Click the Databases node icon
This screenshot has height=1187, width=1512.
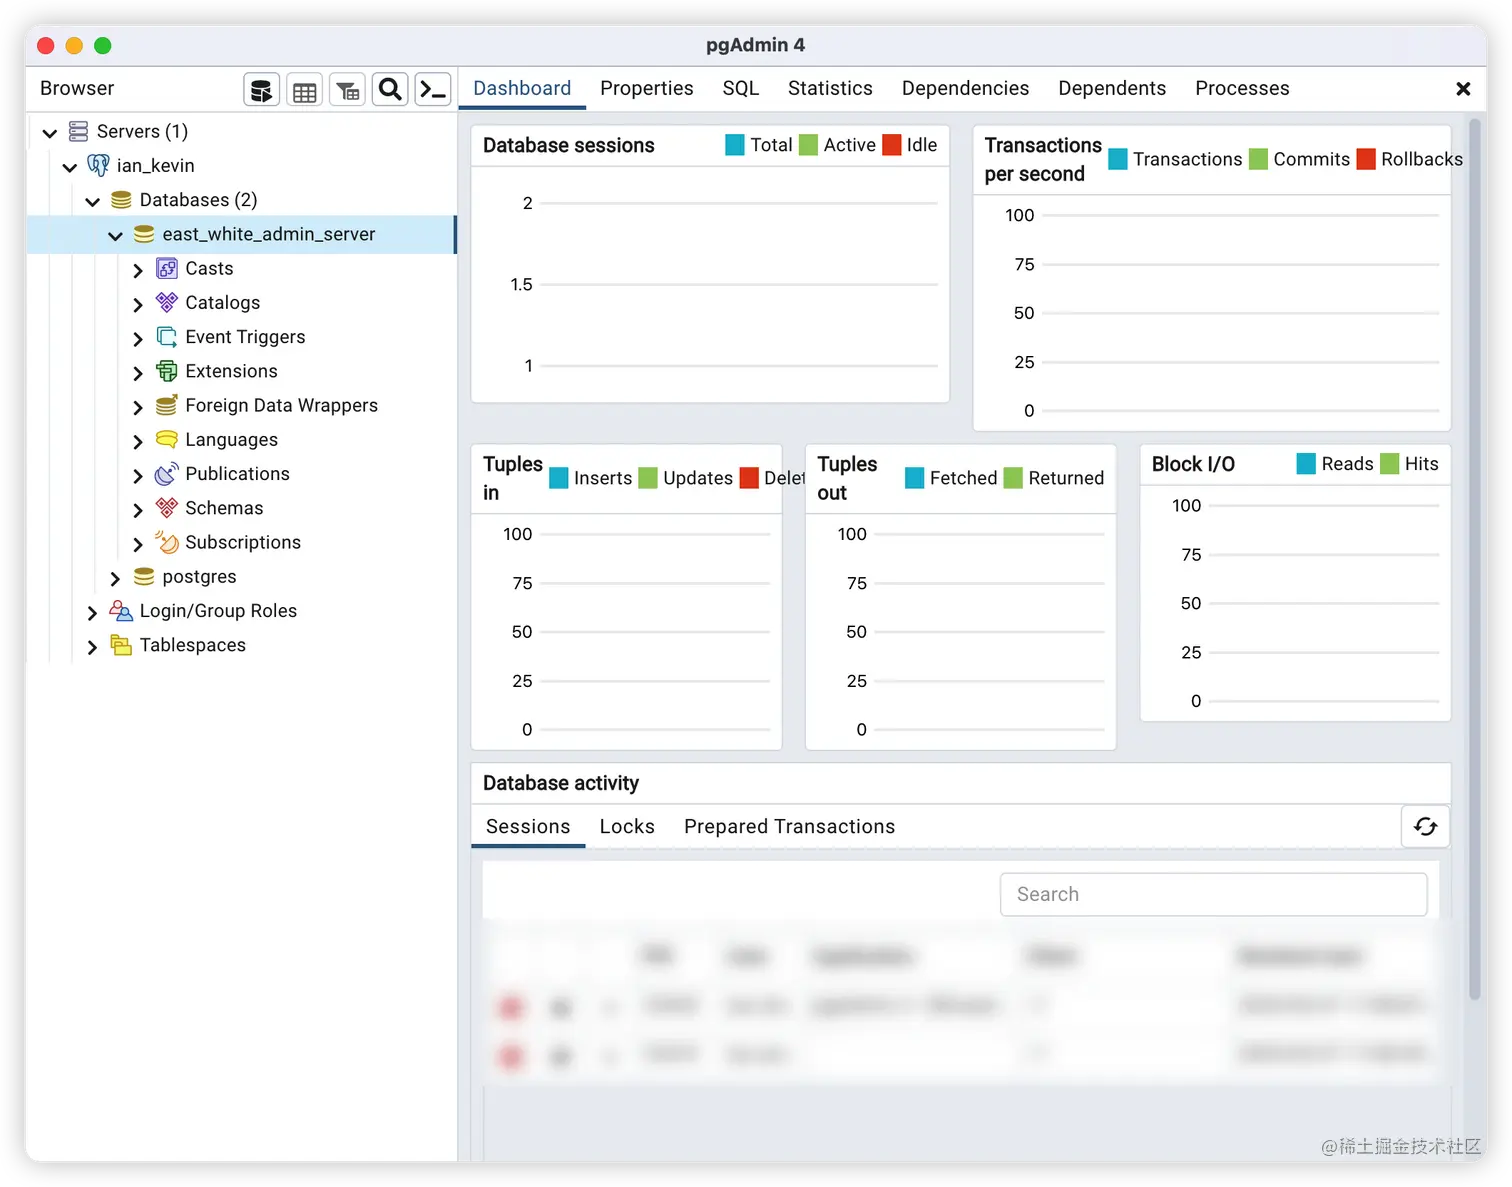[121, 200]
